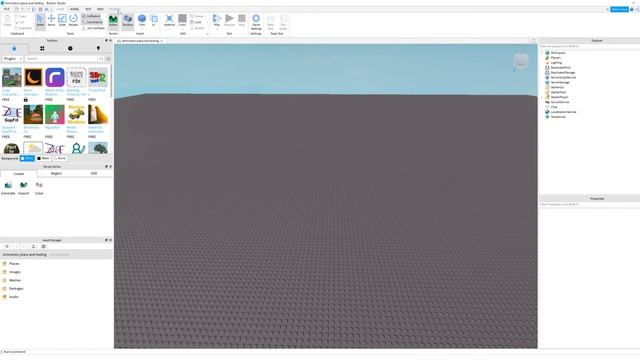
Task: Select the Building Tools F3X plugin thumbnail
Action: point(76,78)
